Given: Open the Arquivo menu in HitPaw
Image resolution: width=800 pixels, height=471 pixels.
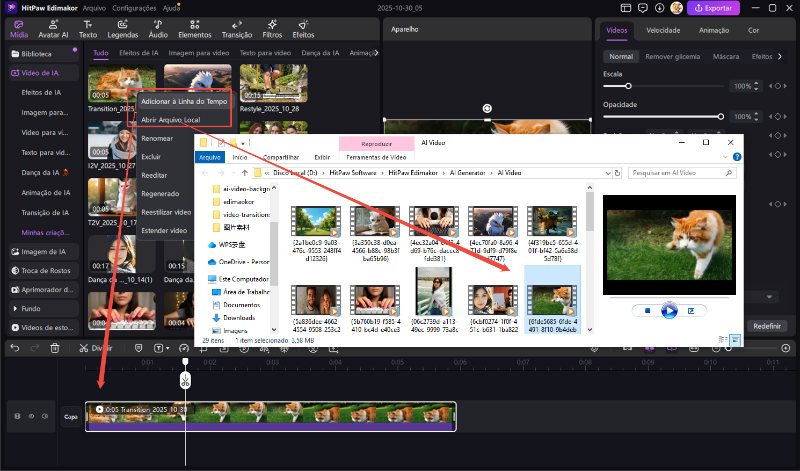Looking at the screenshot, I should pyautogui.click(x=94, y=8).
